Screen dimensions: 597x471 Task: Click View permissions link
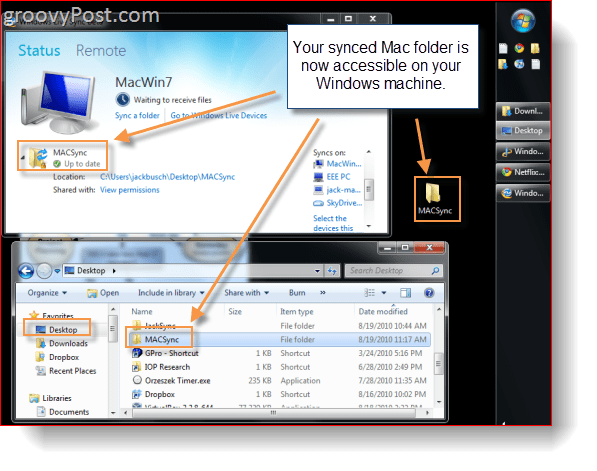click(130, 190)
